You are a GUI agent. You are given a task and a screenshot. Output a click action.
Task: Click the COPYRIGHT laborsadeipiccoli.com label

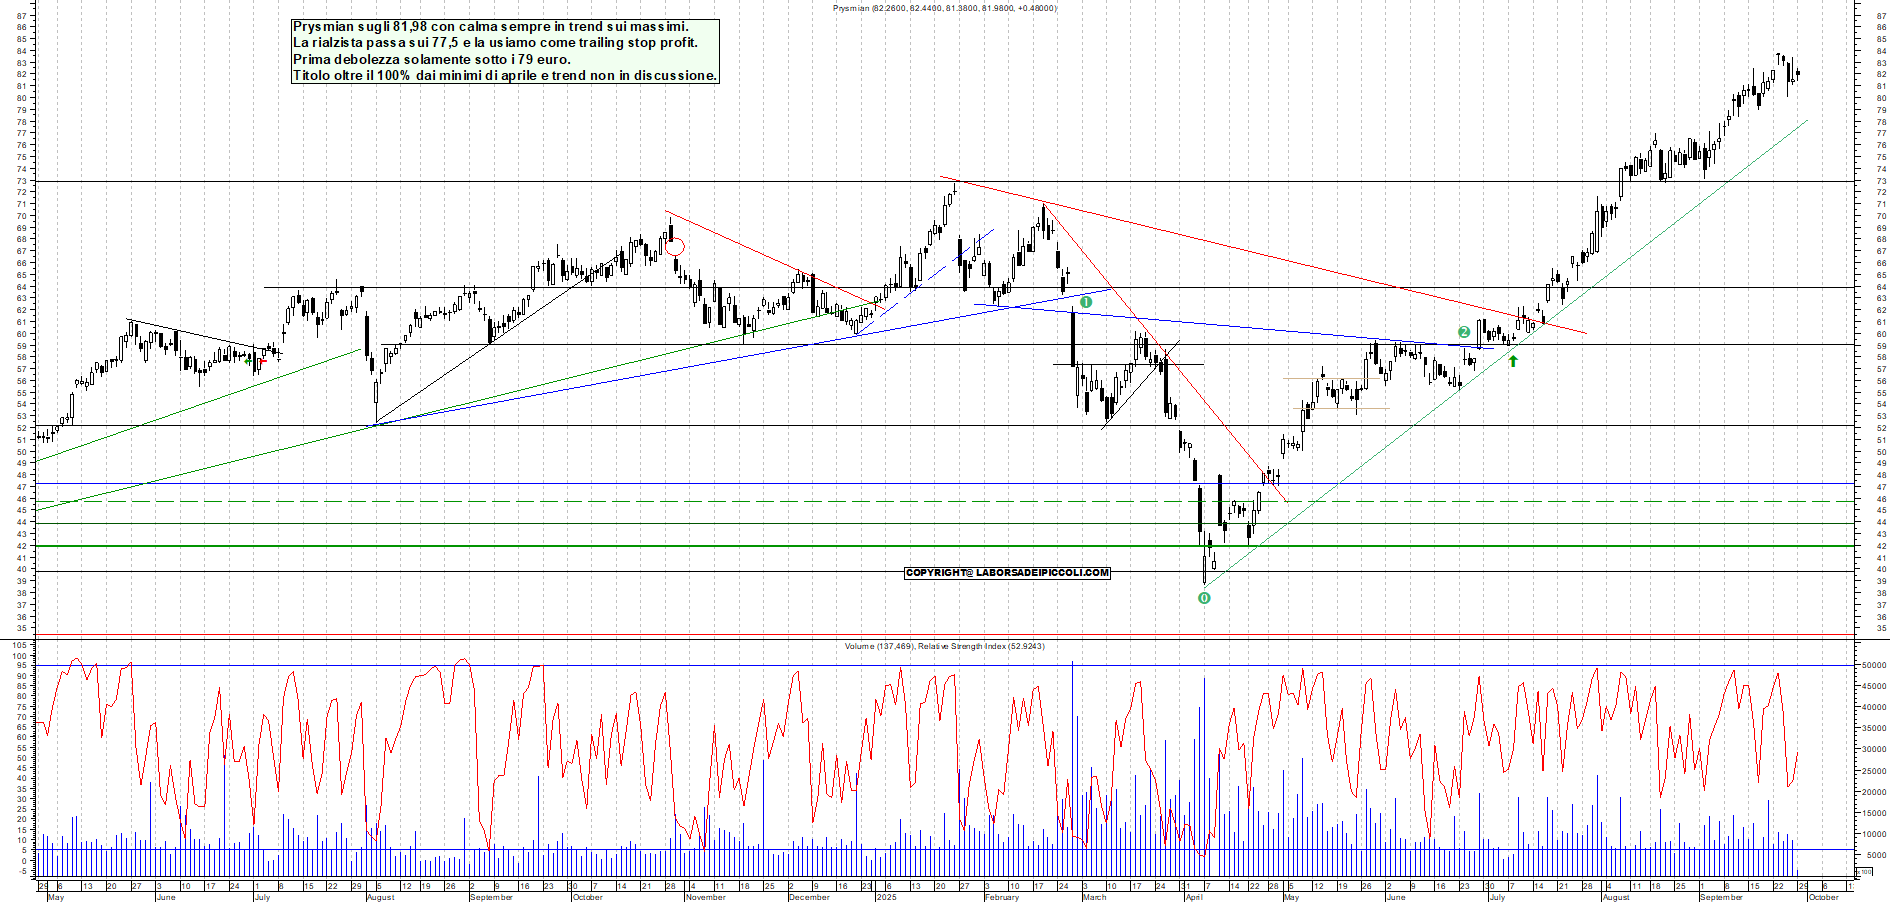(1007, 573)
